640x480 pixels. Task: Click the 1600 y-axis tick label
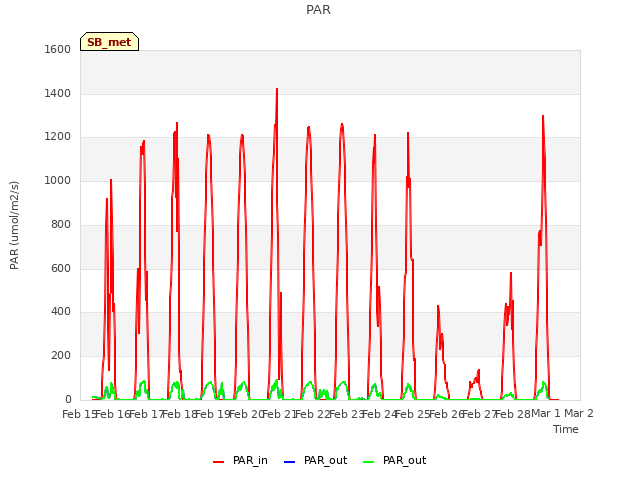click(x=58, y=49)
